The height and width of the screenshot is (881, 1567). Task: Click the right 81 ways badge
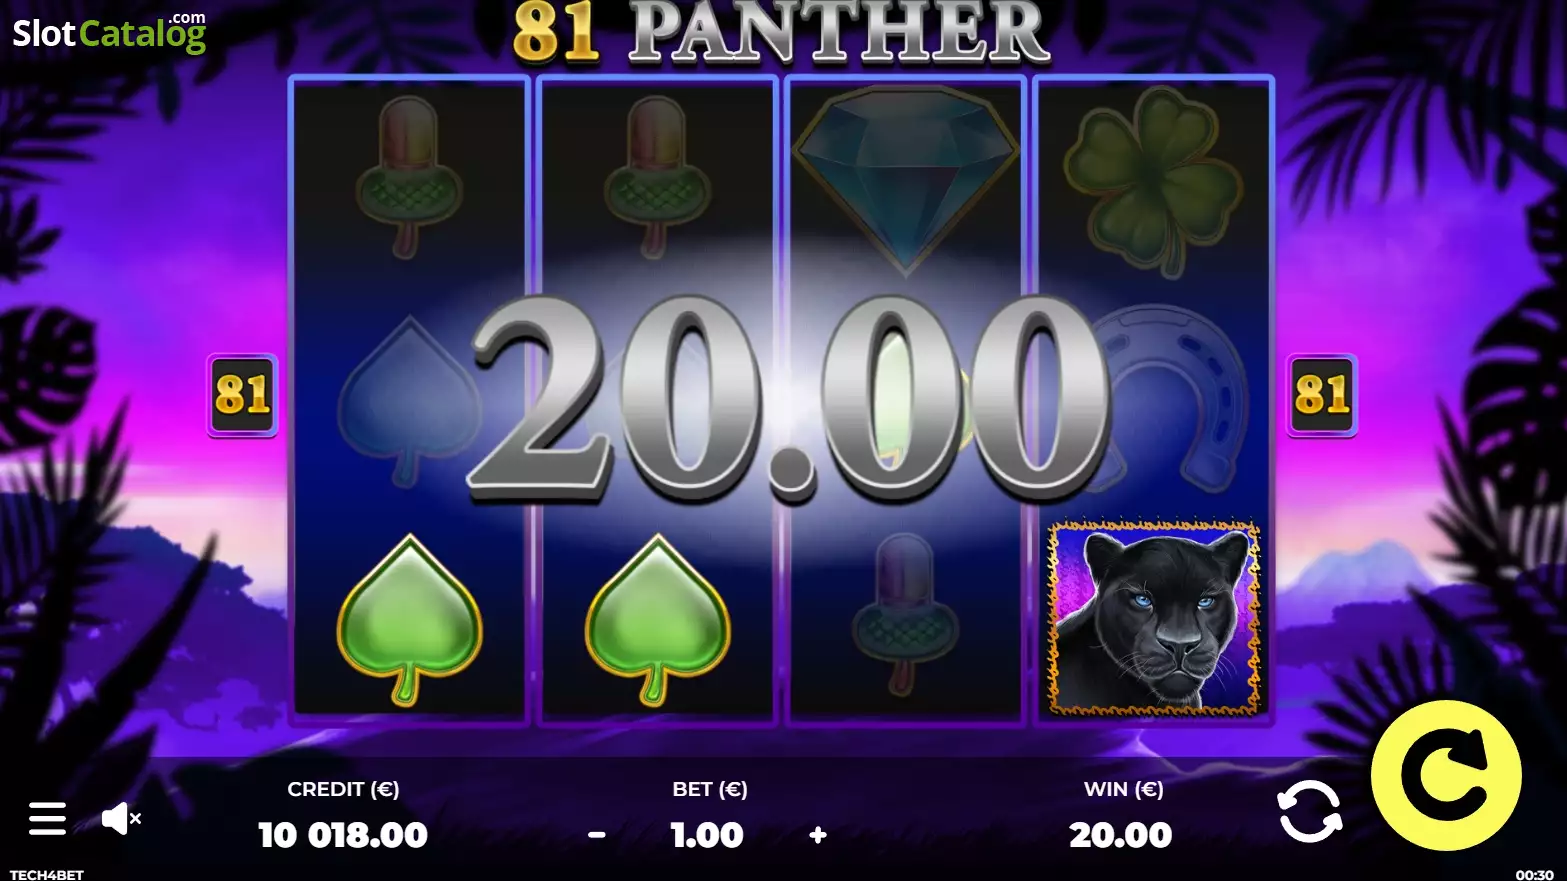pos(1322,395)
